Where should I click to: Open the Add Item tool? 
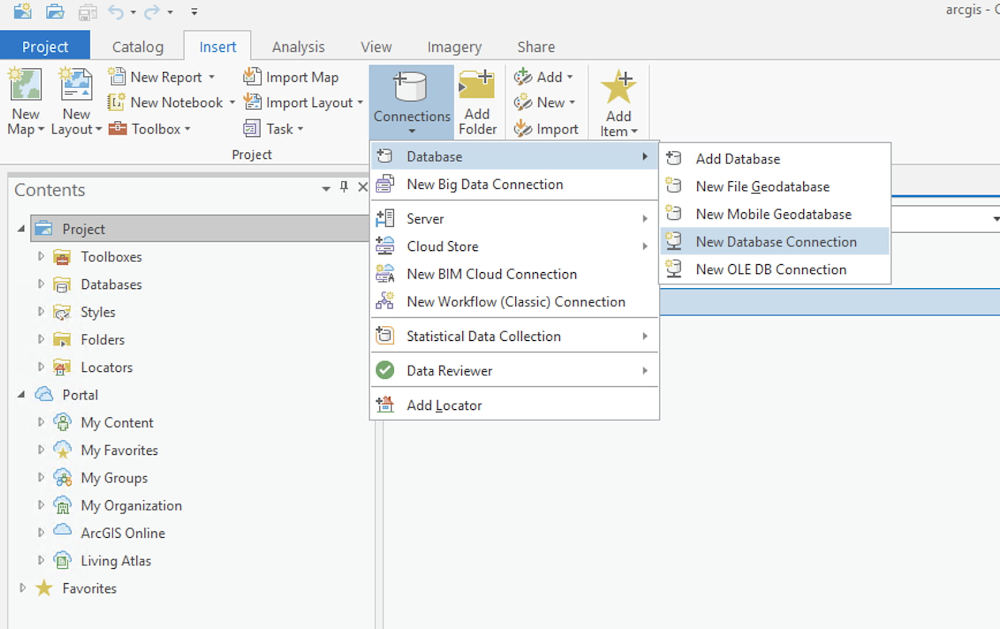click(618, 100)
